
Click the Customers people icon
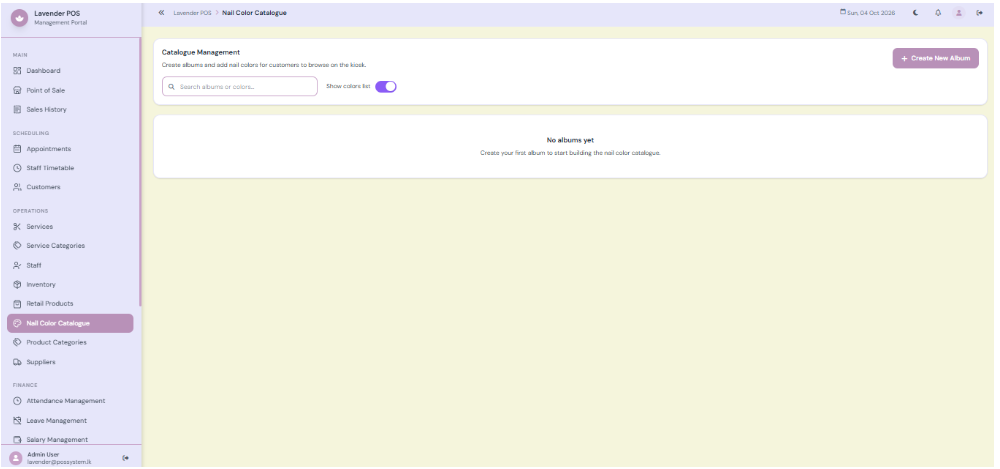coord(17,188)
